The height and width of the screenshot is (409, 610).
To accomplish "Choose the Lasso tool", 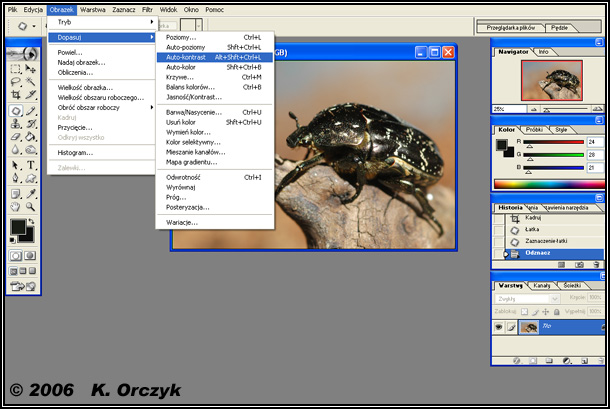I will click(x=17, y=83).
